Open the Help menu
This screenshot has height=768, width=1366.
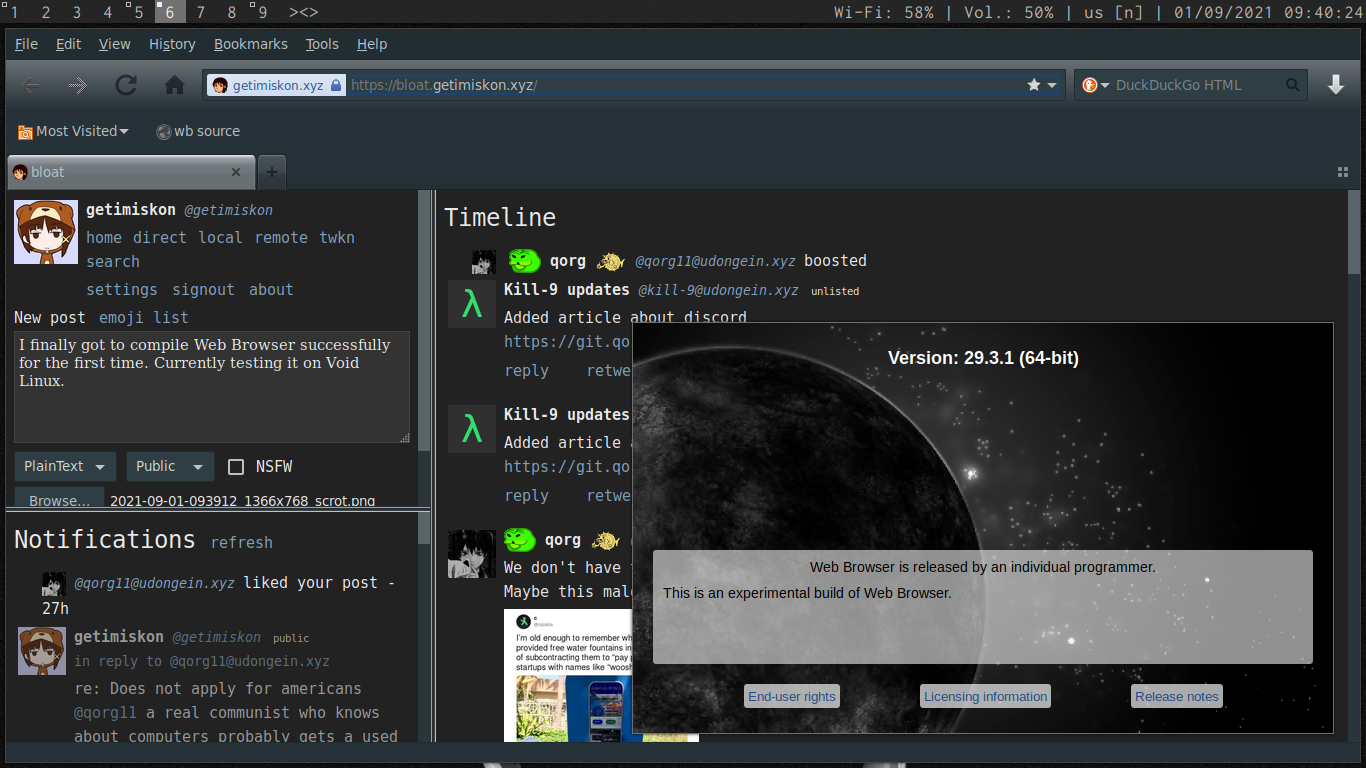372,44
